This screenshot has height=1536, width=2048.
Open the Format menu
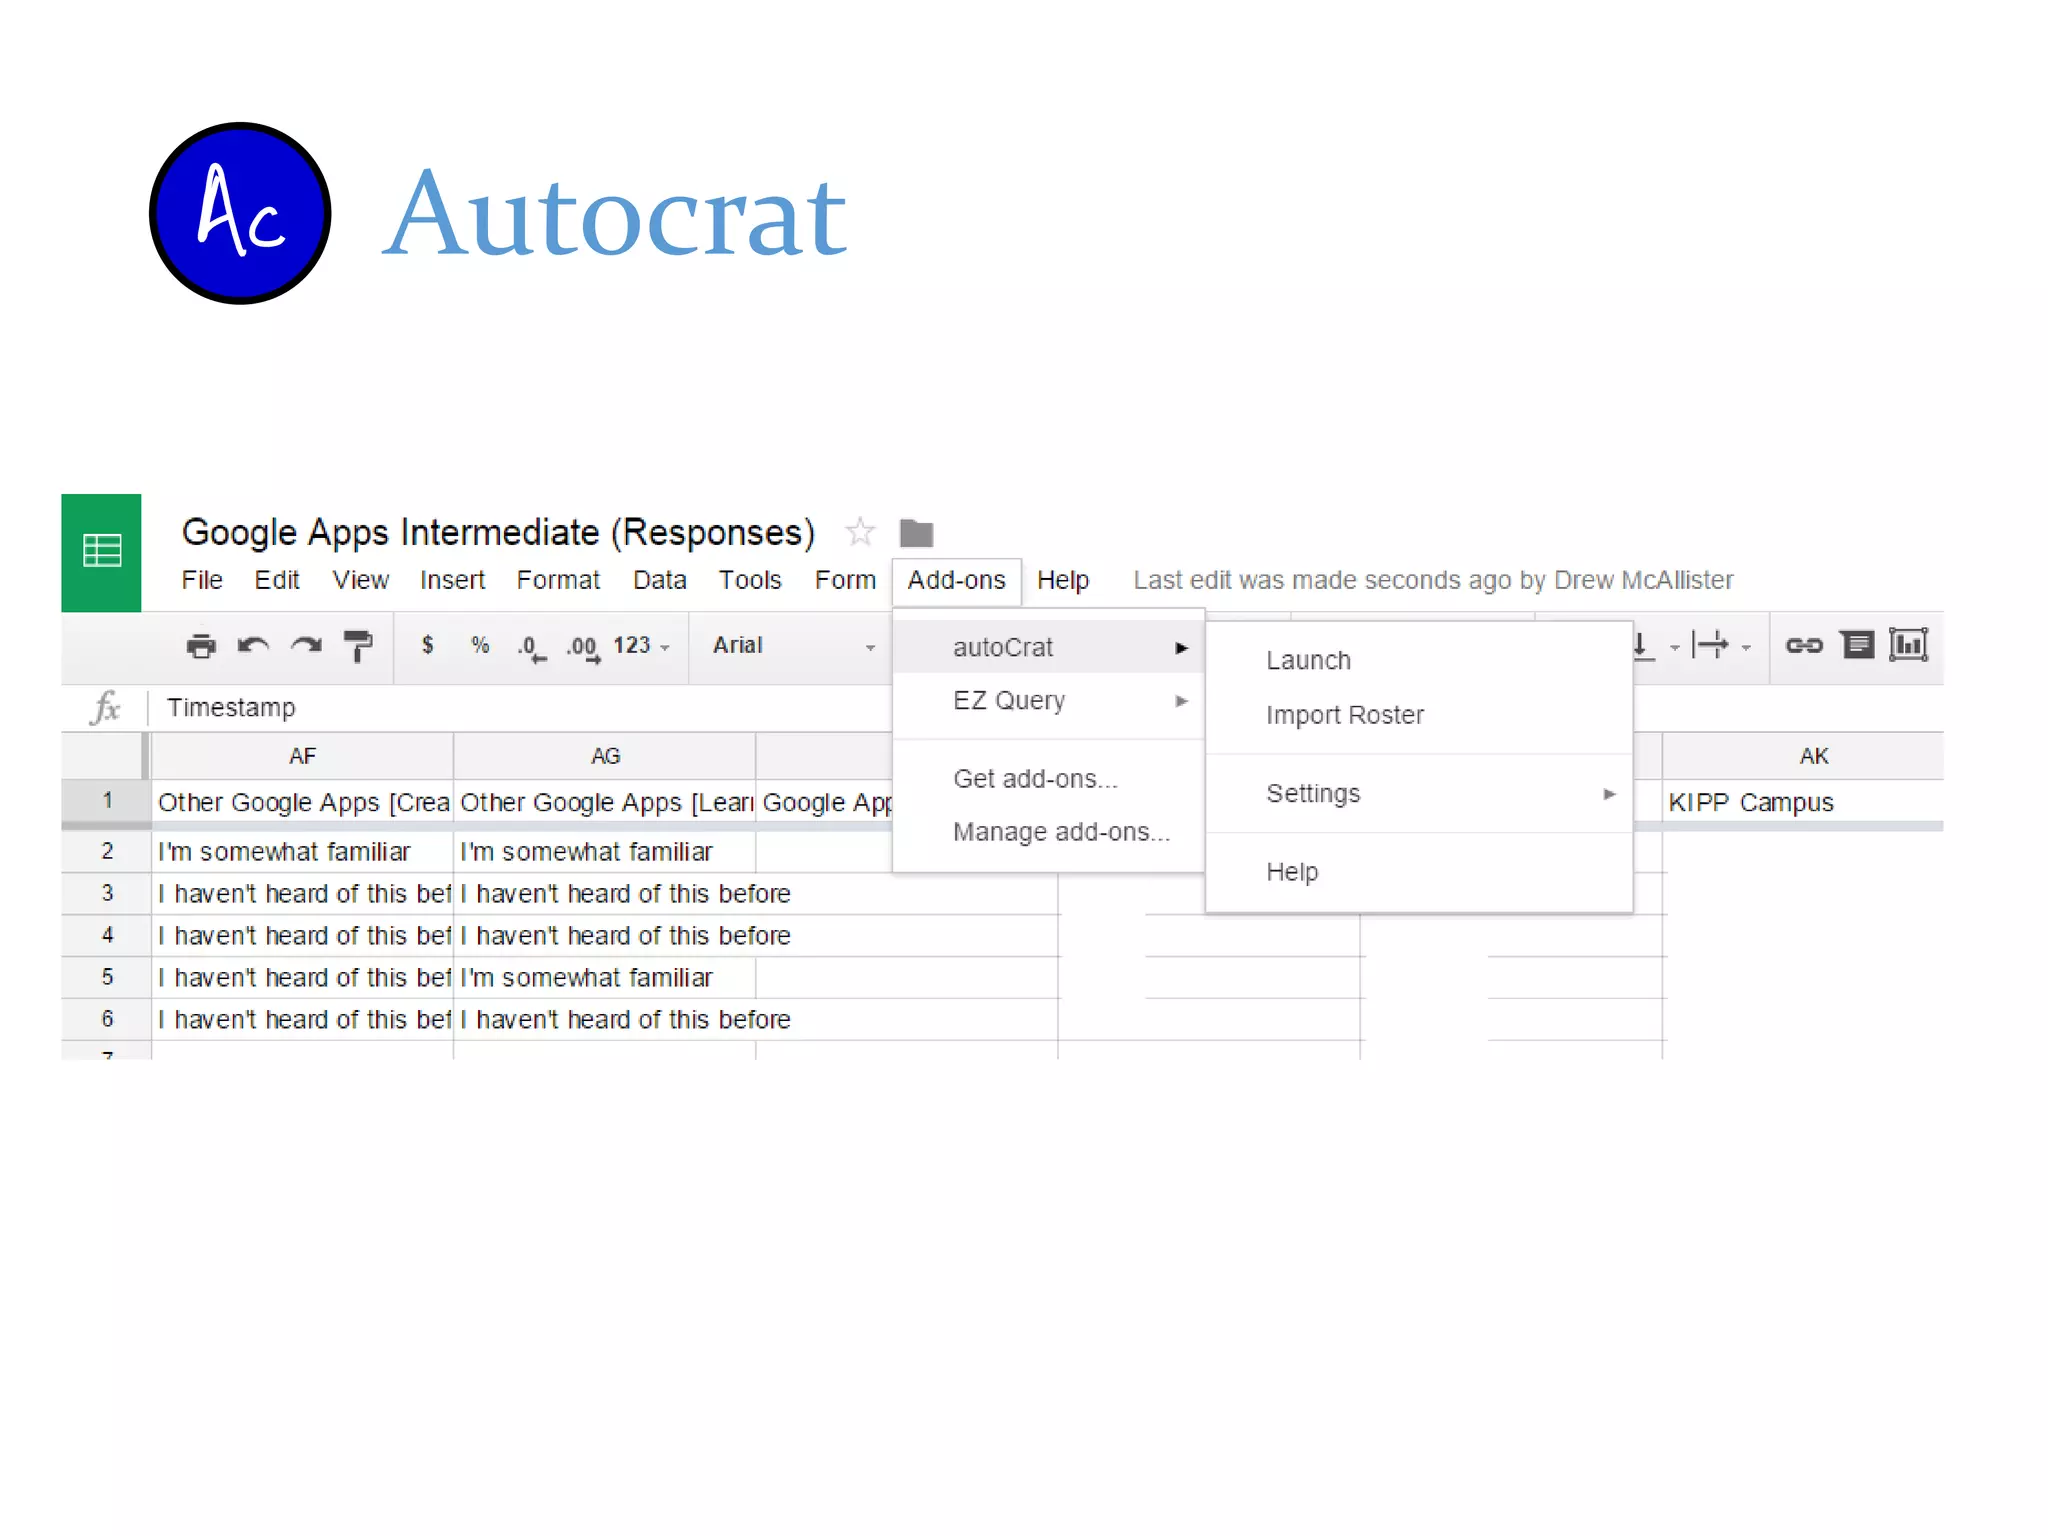pyautogui.click(x=558, y=580)
